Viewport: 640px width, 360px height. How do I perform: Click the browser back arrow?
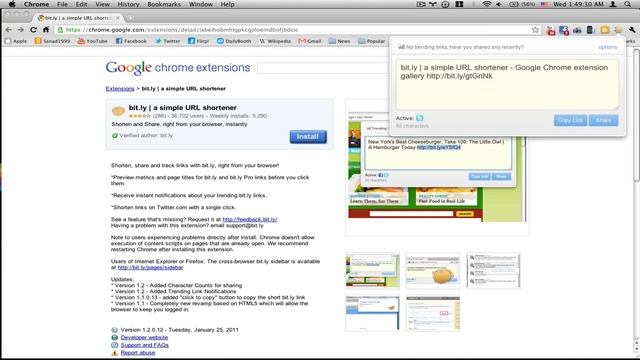9,30
